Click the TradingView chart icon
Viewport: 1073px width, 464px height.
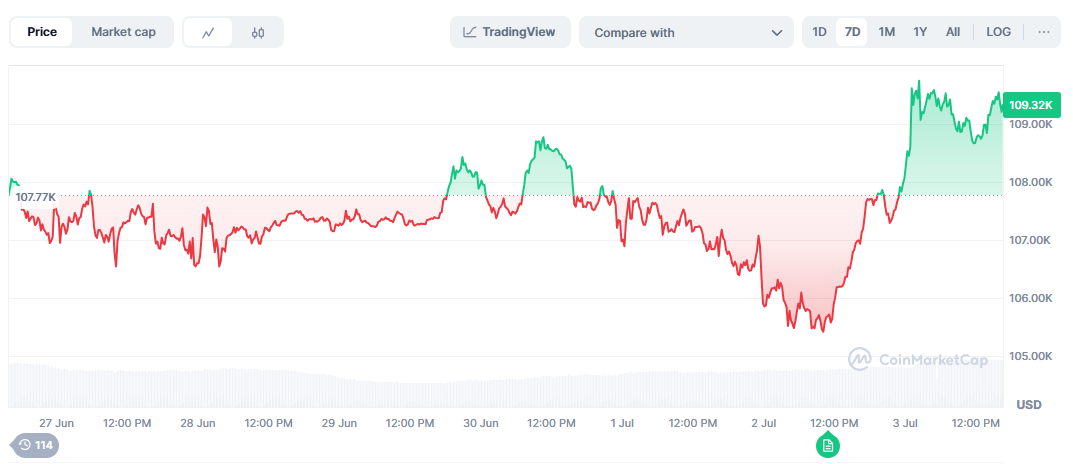click(469, 31)
